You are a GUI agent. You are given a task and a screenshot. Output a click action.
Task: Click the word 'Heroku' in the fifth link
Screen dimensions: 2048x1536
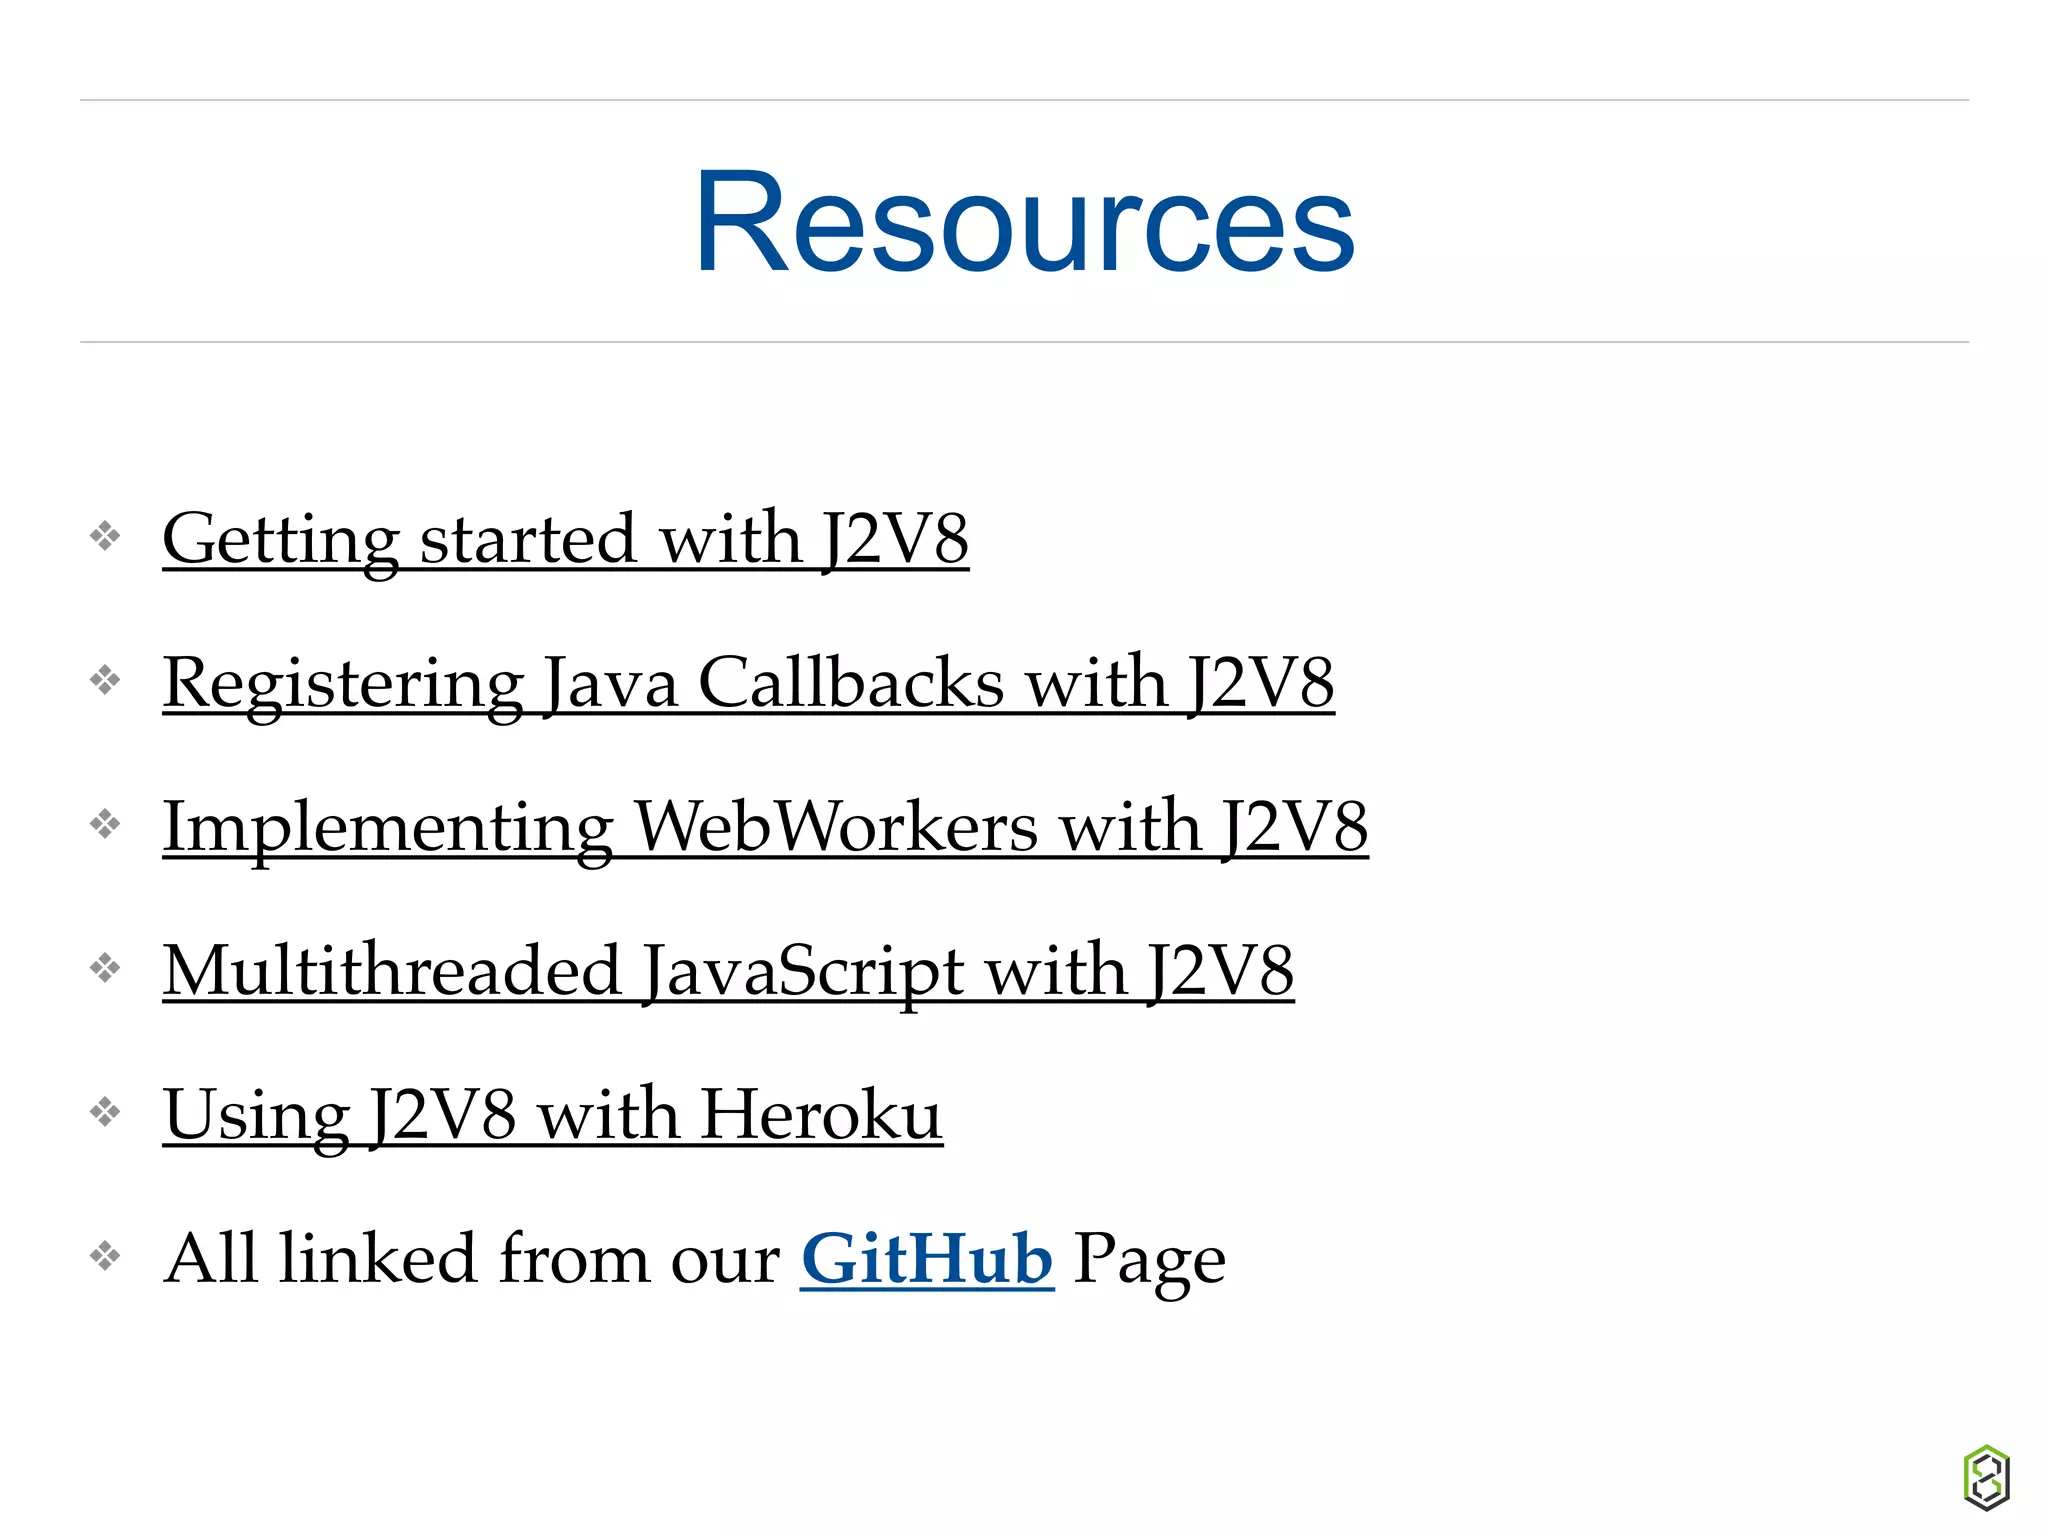(x=820, y=1115)
